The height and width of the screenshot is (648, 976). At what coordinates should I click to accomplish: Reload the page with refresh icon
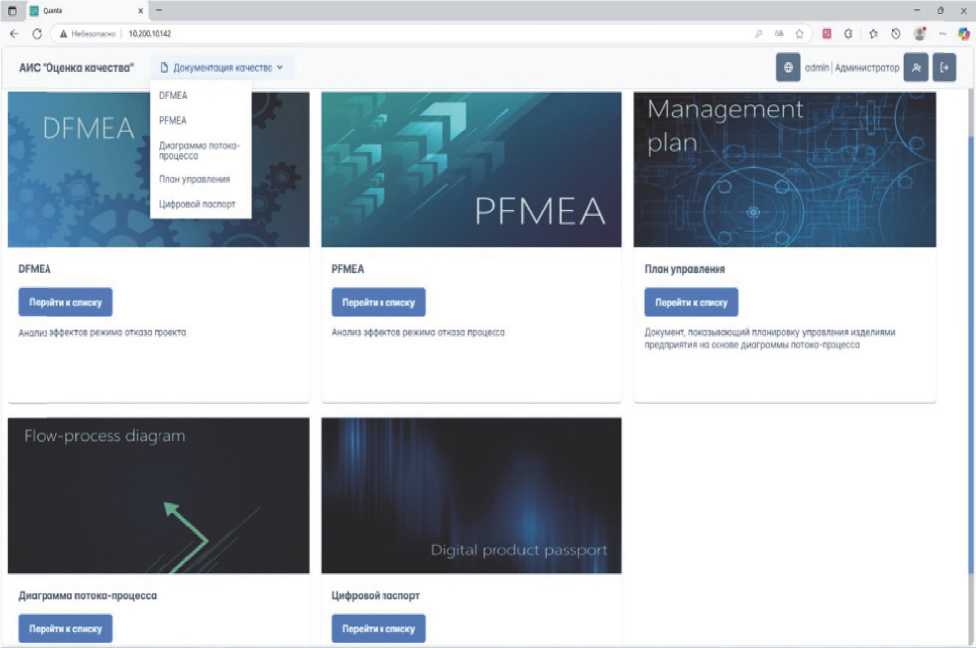(x=37, y=34)
